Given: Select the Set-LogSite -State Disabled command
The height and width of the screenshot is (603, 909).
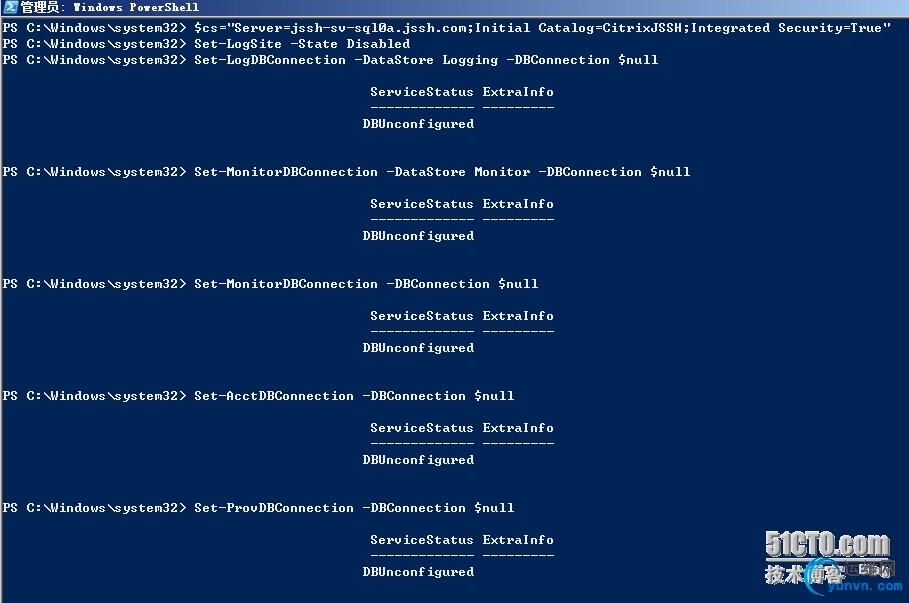Looking at the screenshot, I should pos(302,44).
